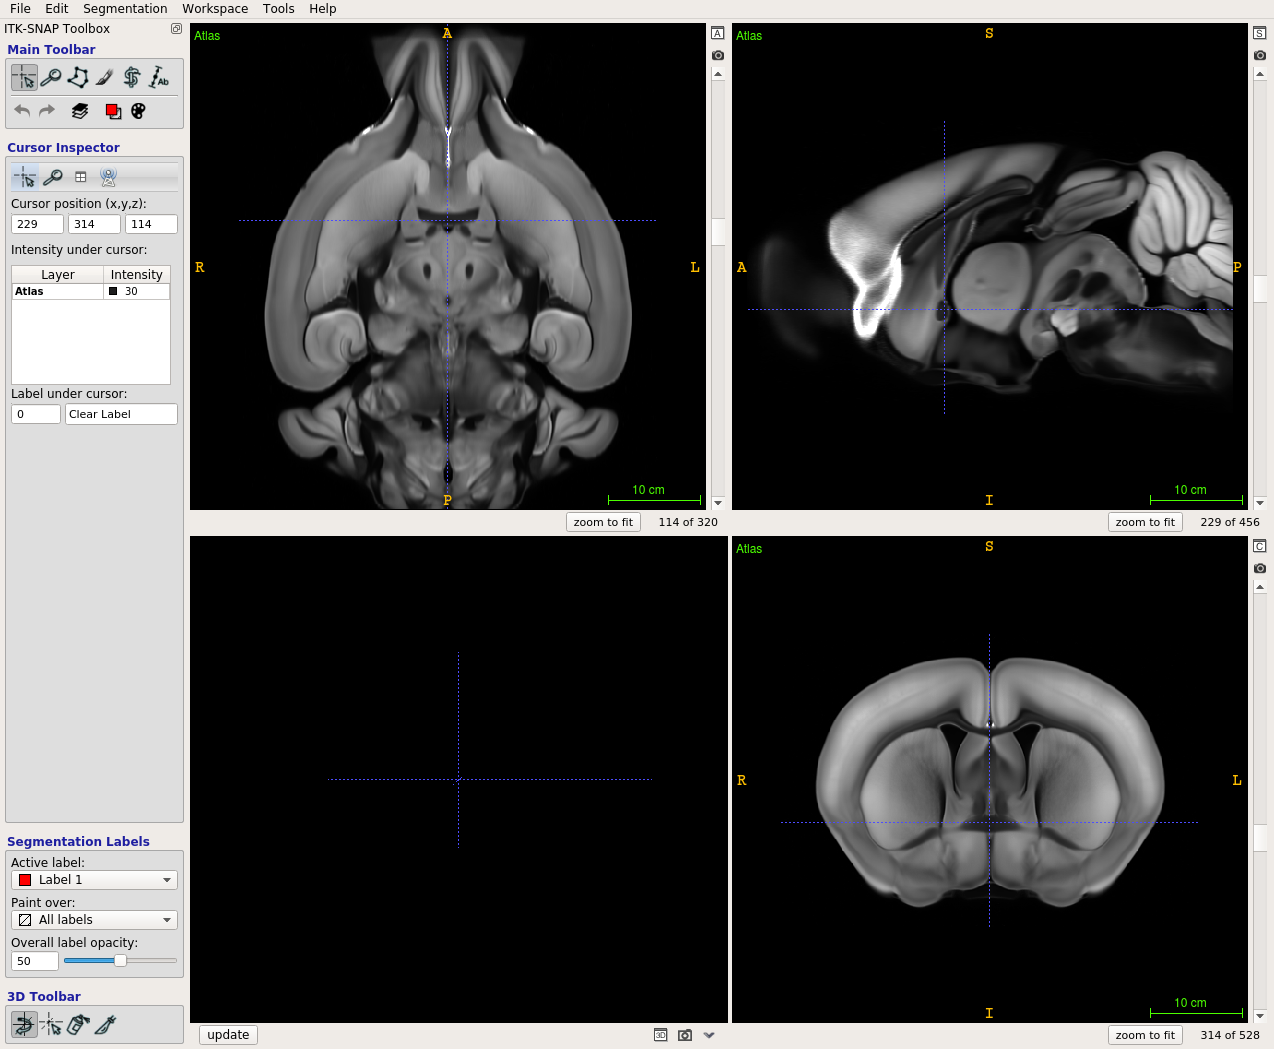The height and width of the screenshot is (1049, 1274).
Task: Open the Segmentation menu
Action: (125, 9)
